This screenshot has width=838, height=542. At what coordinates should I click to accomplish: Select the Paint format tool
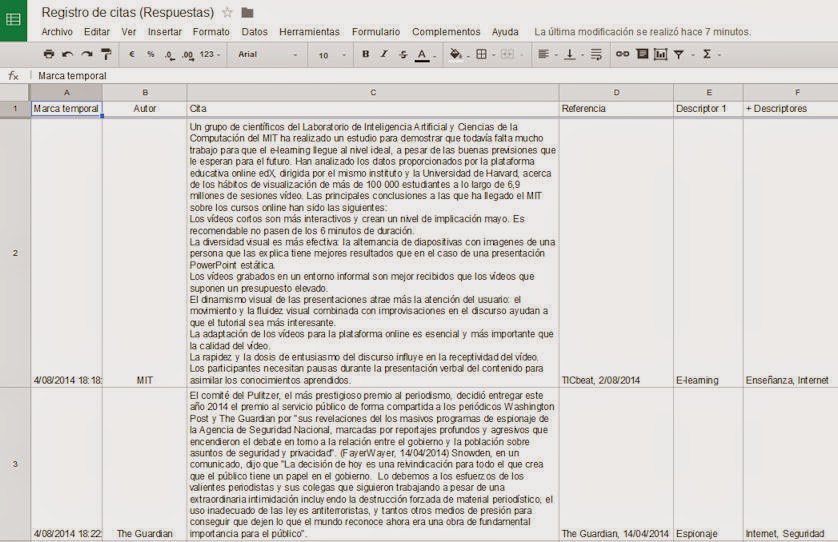(x=106, y=54)
